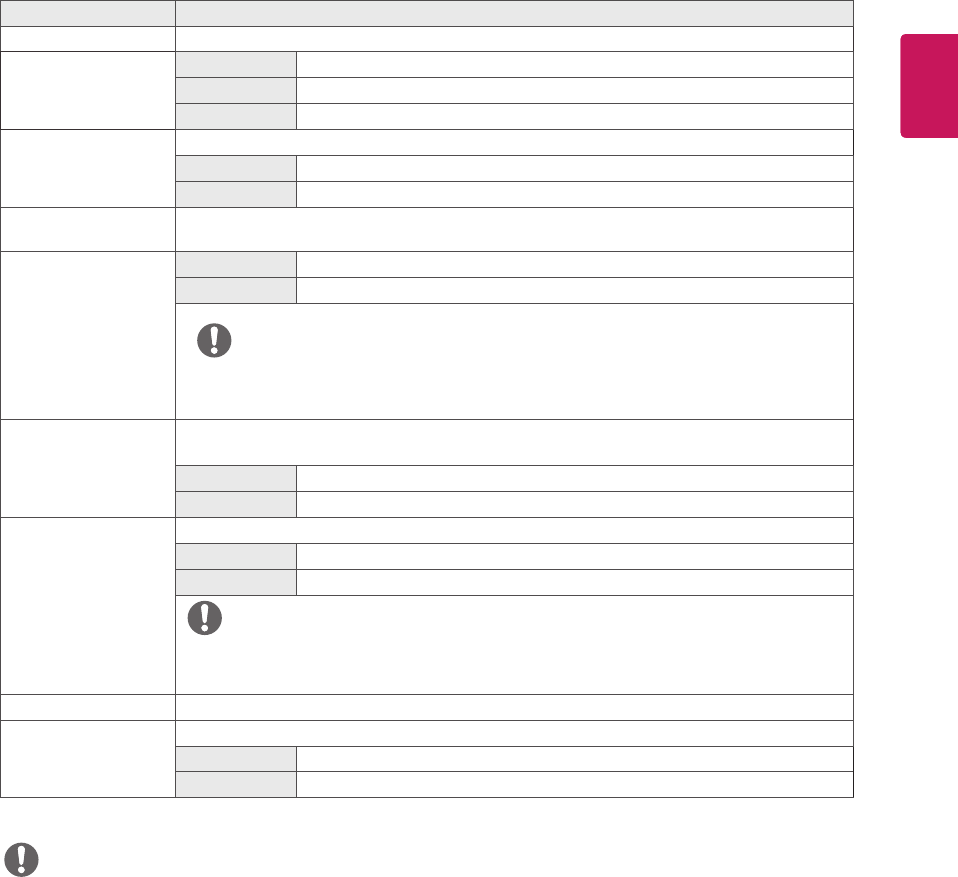This screenshot has height=877, width=958.
Task: Click the left-column cell beside the lower note box
Action: coord(88,605)
